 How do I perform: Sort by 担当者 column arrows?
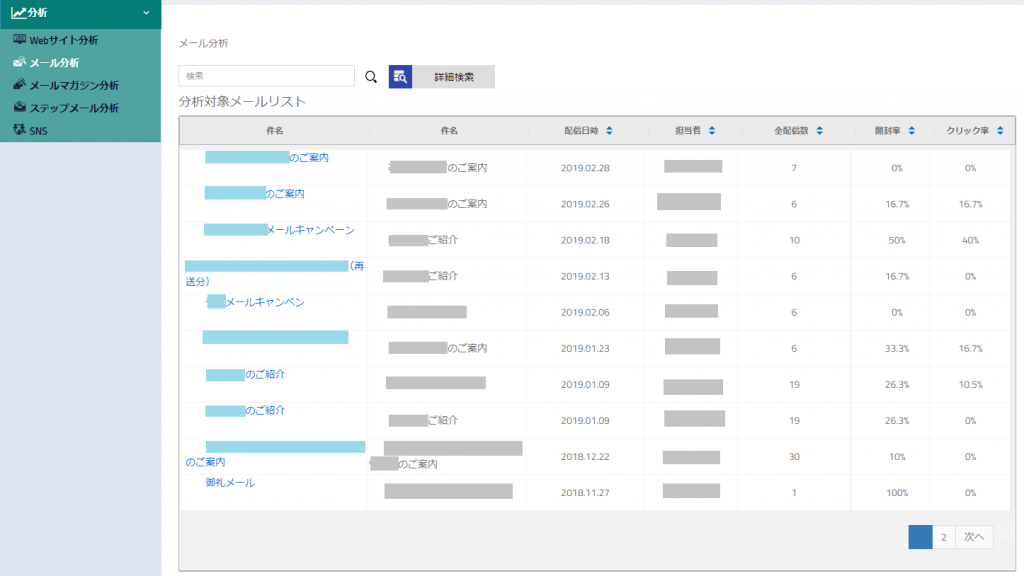point(712,131)
